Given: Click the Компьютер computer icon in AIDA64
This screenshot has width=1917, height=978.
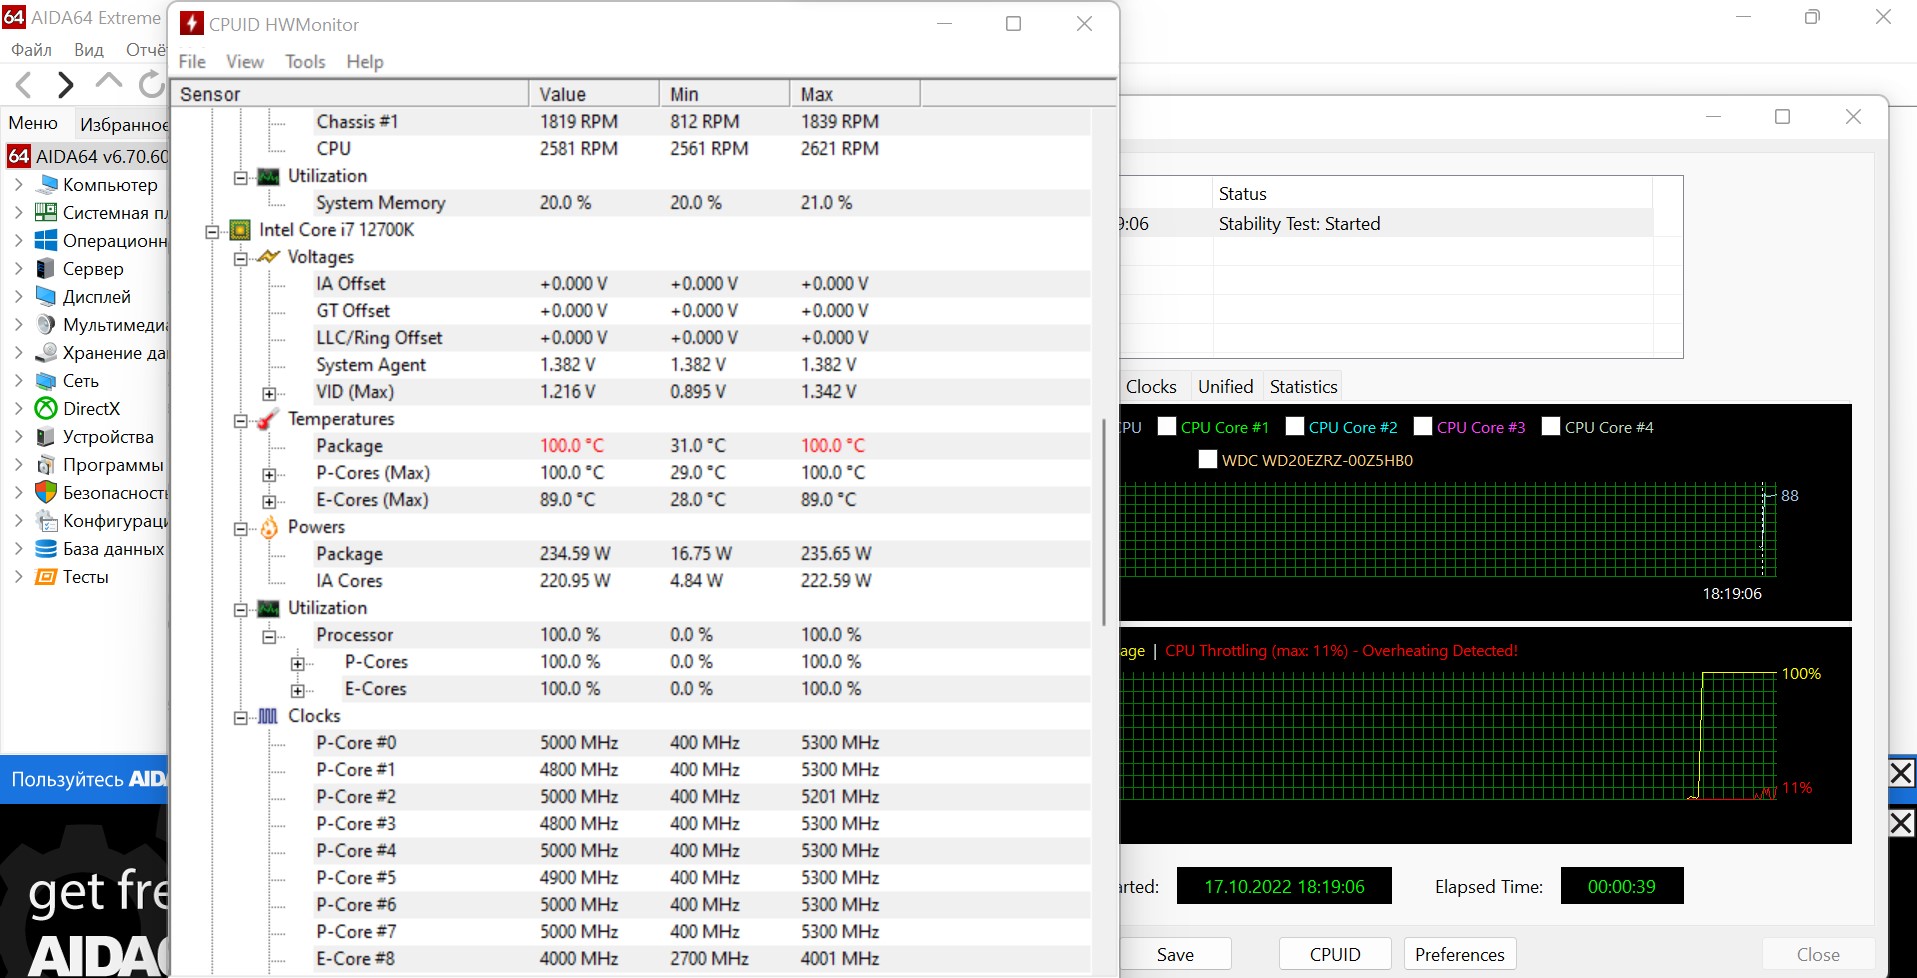Looking at the screenshot, I should coord(46,185).
